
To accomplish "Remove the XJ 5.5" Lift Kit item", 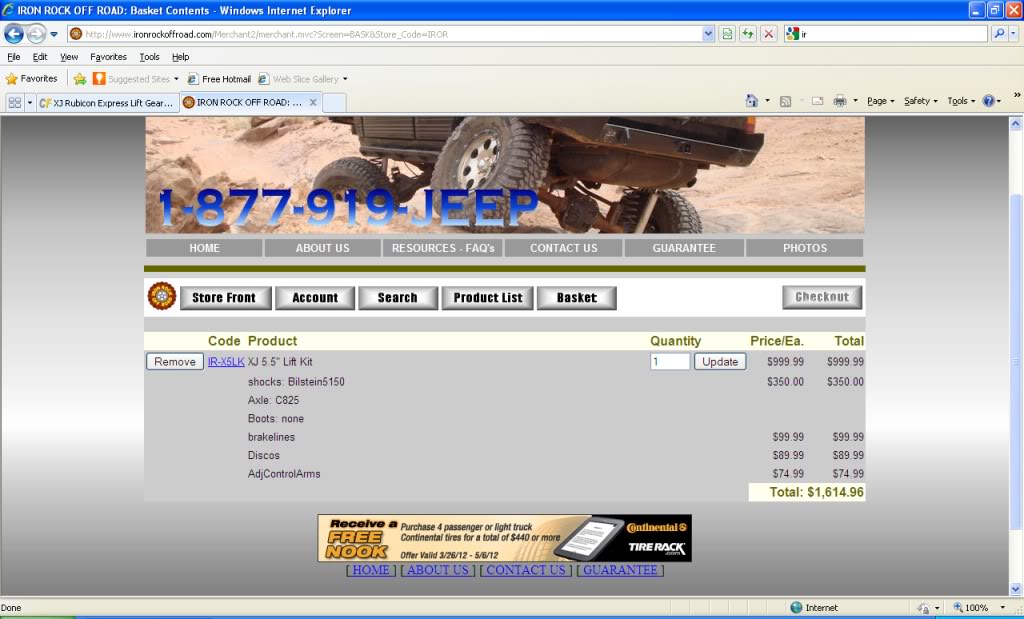I will pyautogui.click(x=175, y=362).
